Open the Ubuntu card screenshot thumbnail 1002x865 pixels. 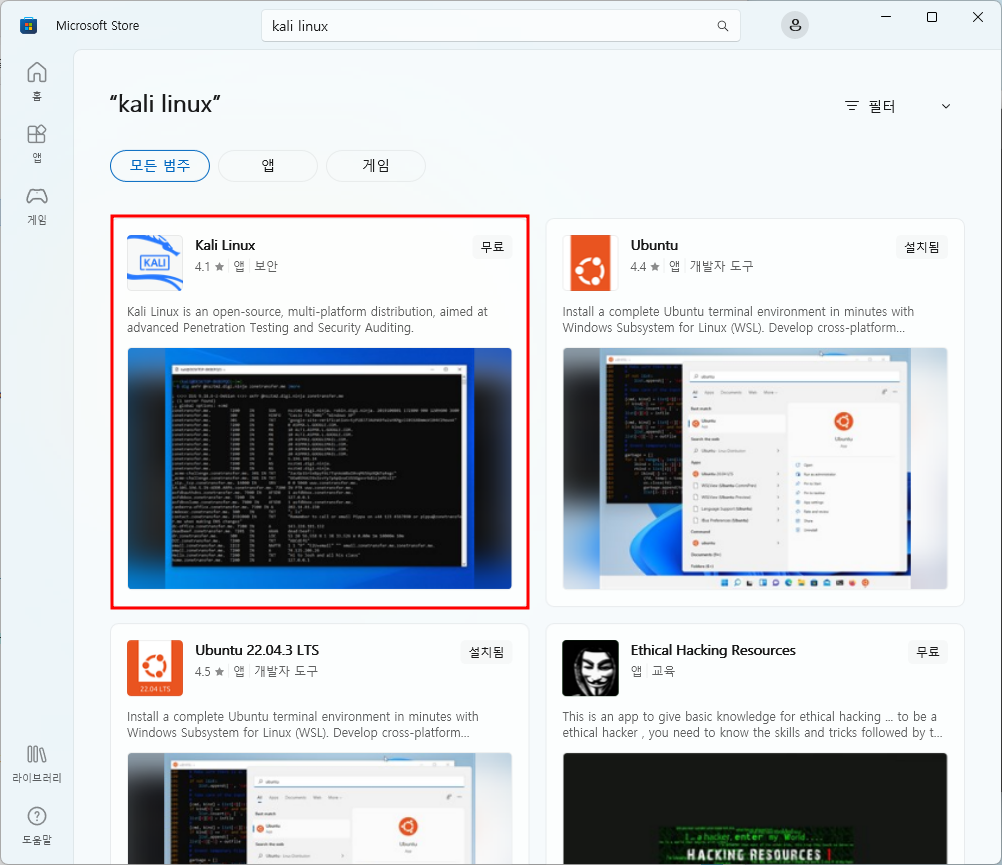pos(755,468)
